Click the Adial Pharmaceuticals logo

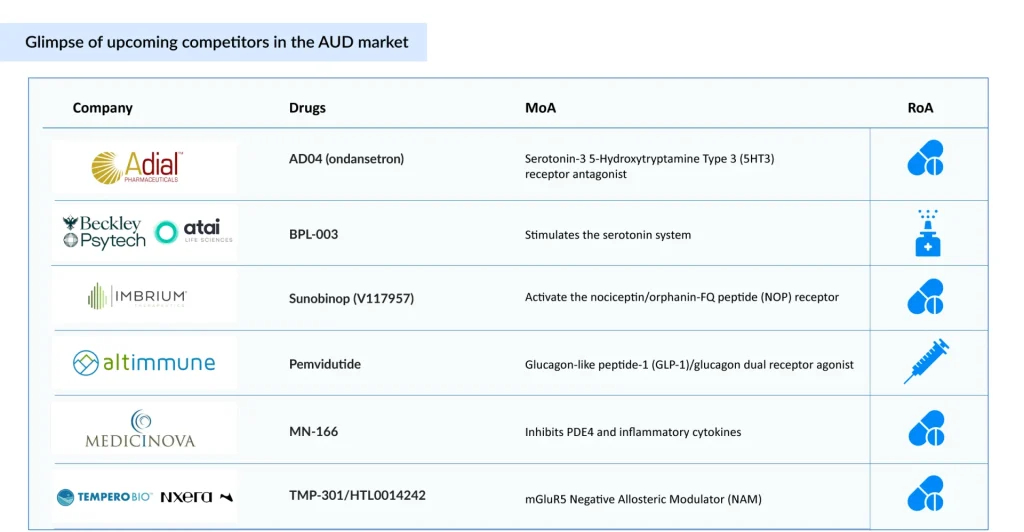(x=136, y=166)
